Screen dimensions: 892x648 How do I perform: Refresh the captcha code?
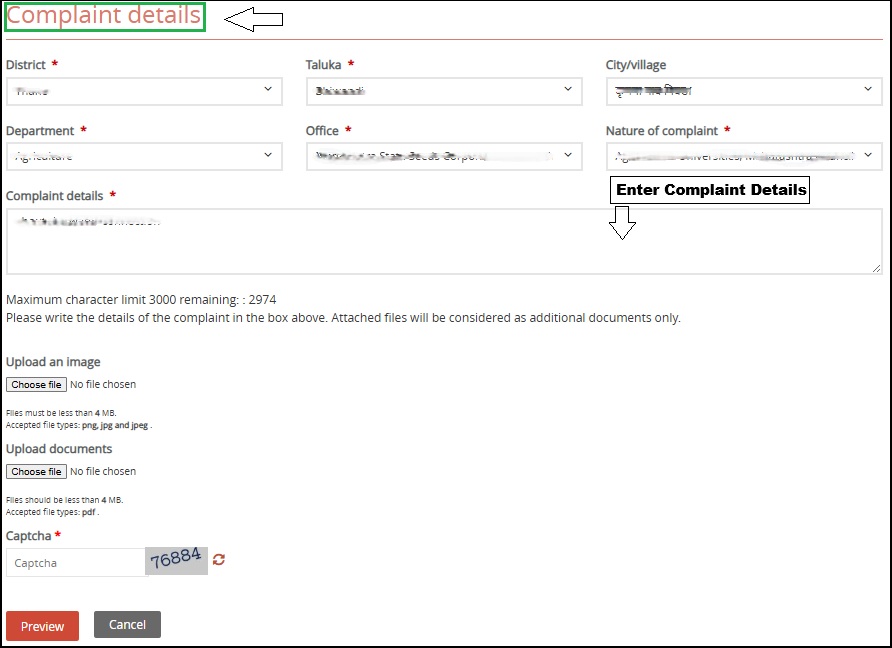219,560
